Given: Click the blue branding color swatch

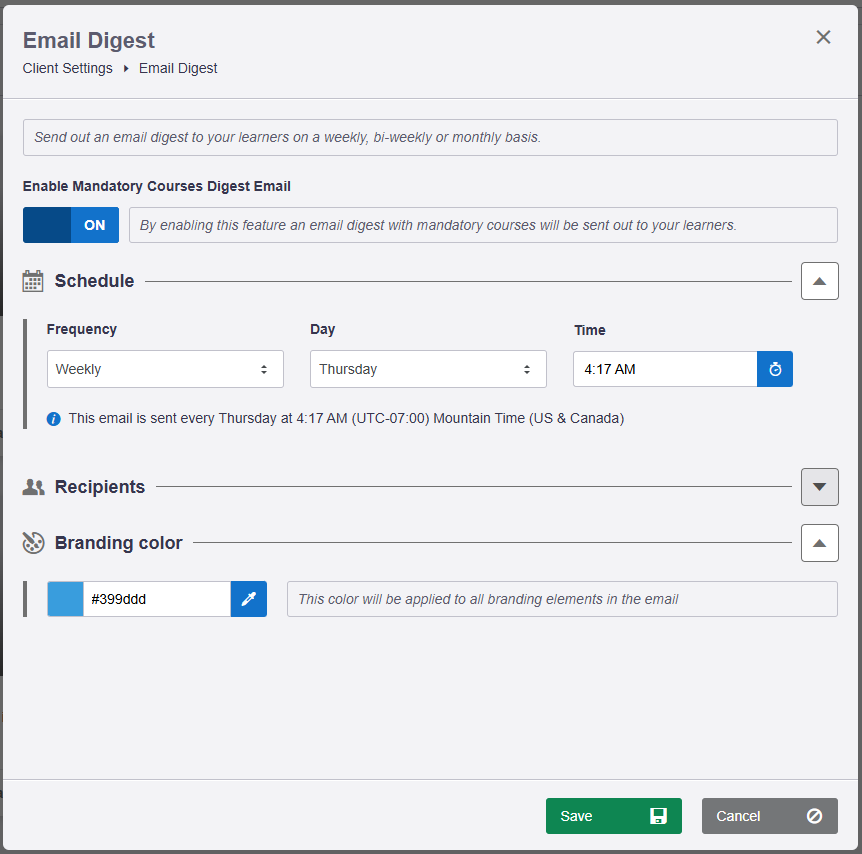Looking at the screenshot, I should click(65, 599).
